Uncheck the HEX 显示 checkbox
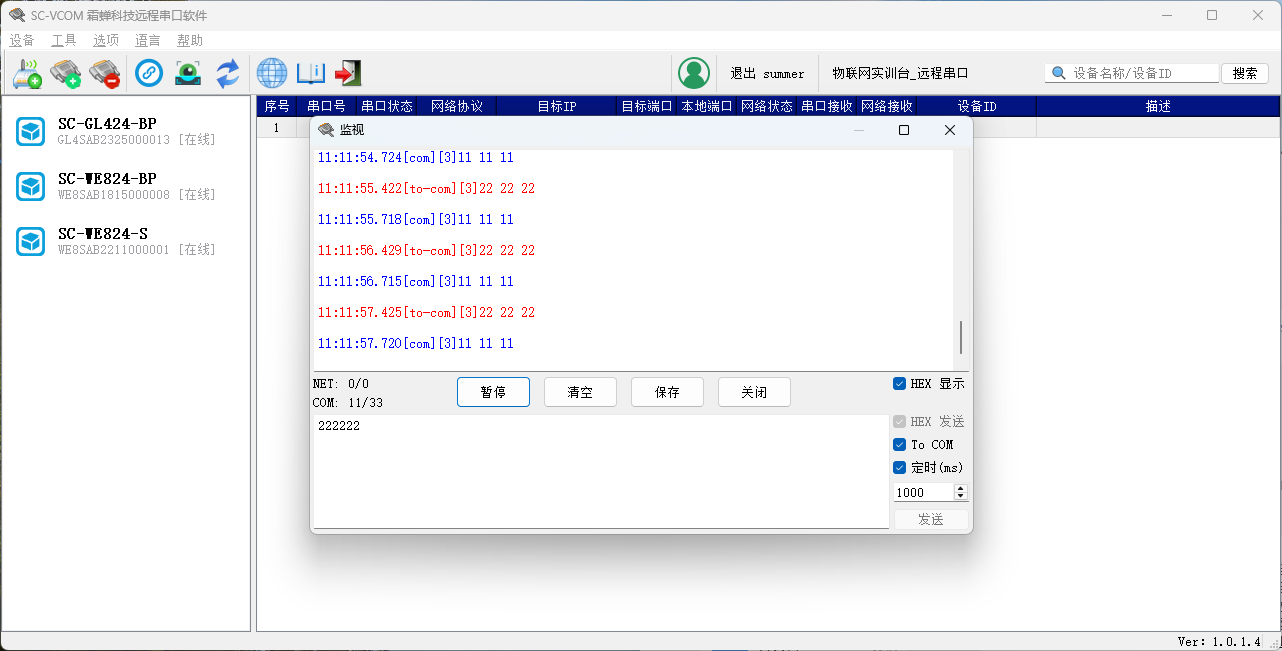The image size is (1282, 651). click(x=900, y=384)
